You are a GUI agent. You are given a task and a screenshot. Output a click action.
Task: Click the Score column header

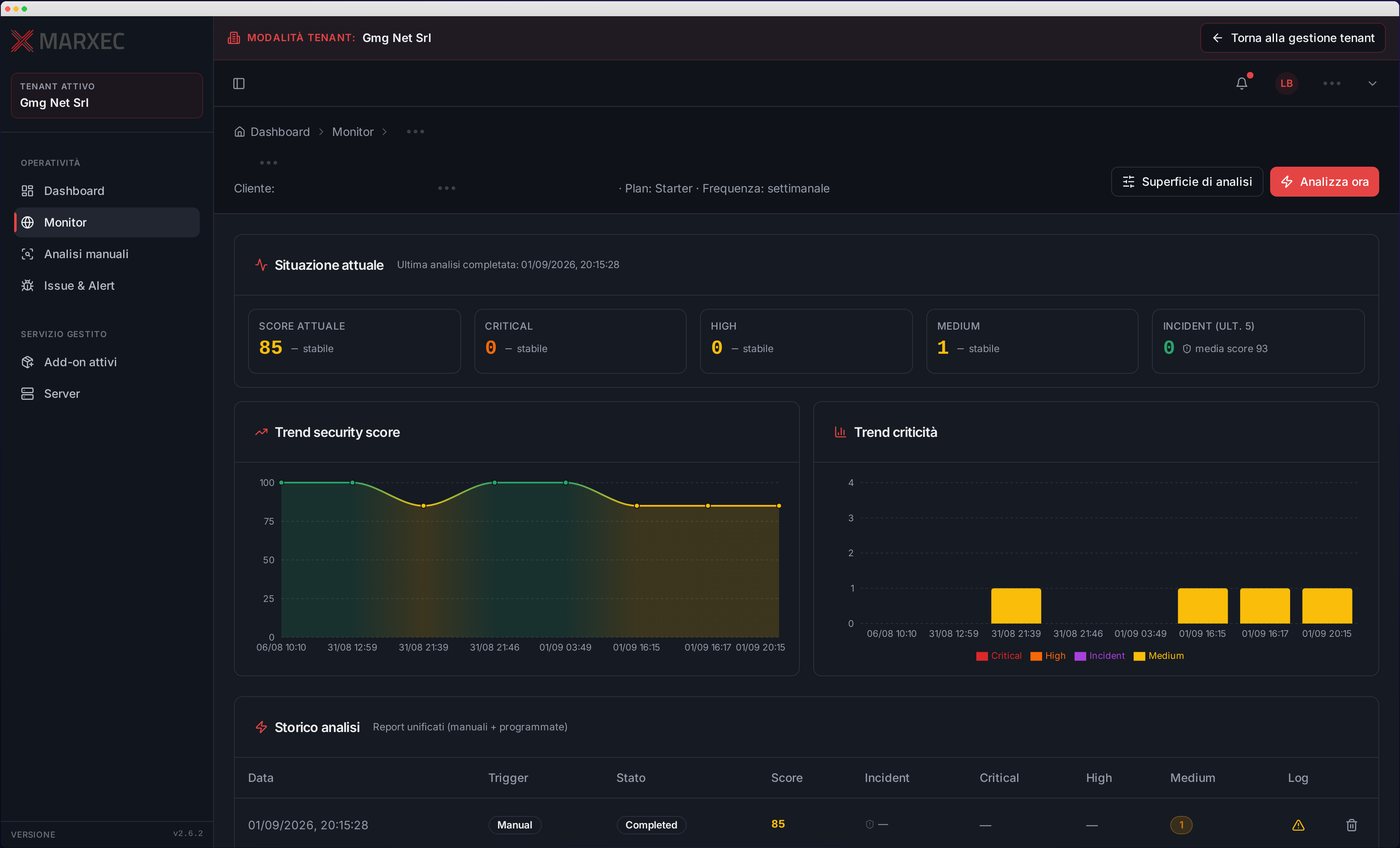pos(786,778)
